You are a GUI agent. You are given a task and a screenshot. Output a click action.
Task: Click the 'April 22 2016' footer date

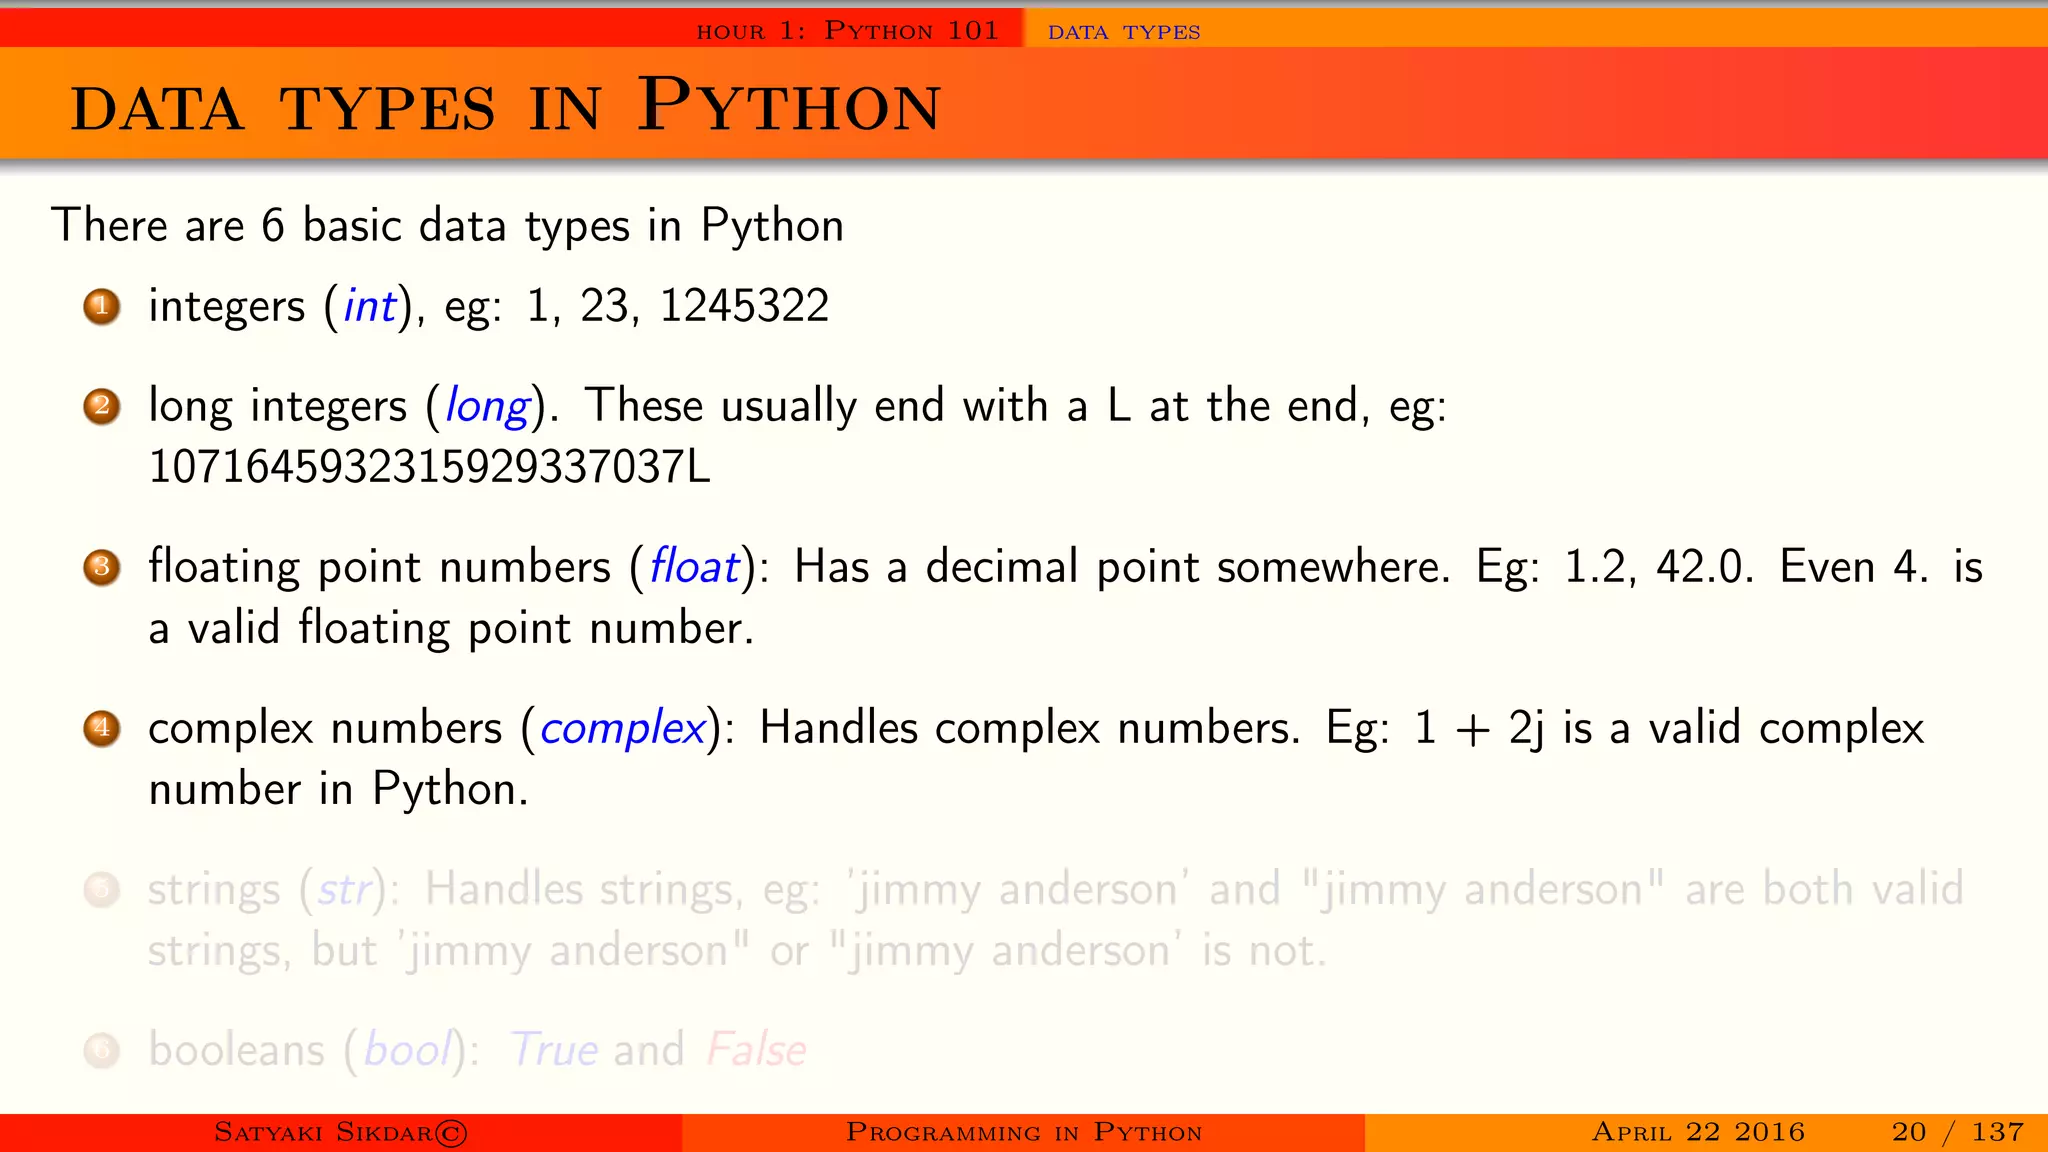[1698, 1132]
